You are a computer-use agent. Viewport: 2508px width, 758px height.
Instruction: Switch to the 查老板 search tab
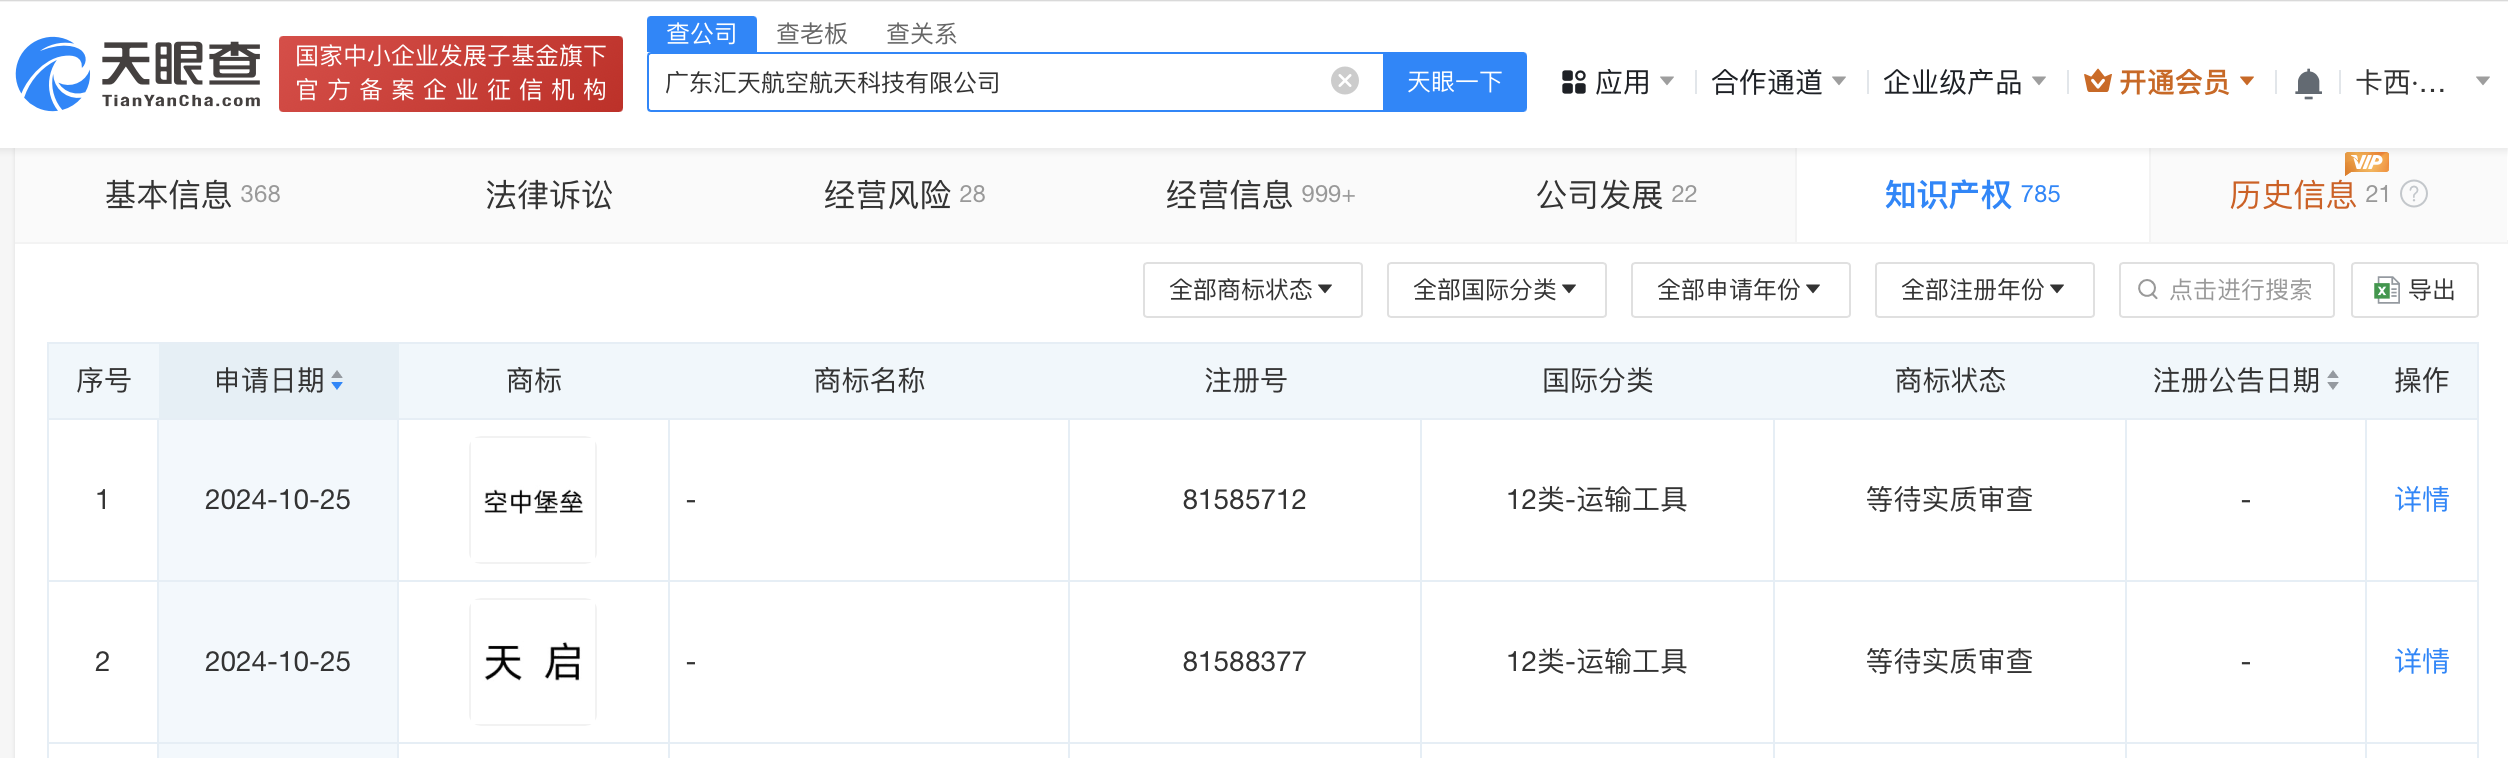811,34
